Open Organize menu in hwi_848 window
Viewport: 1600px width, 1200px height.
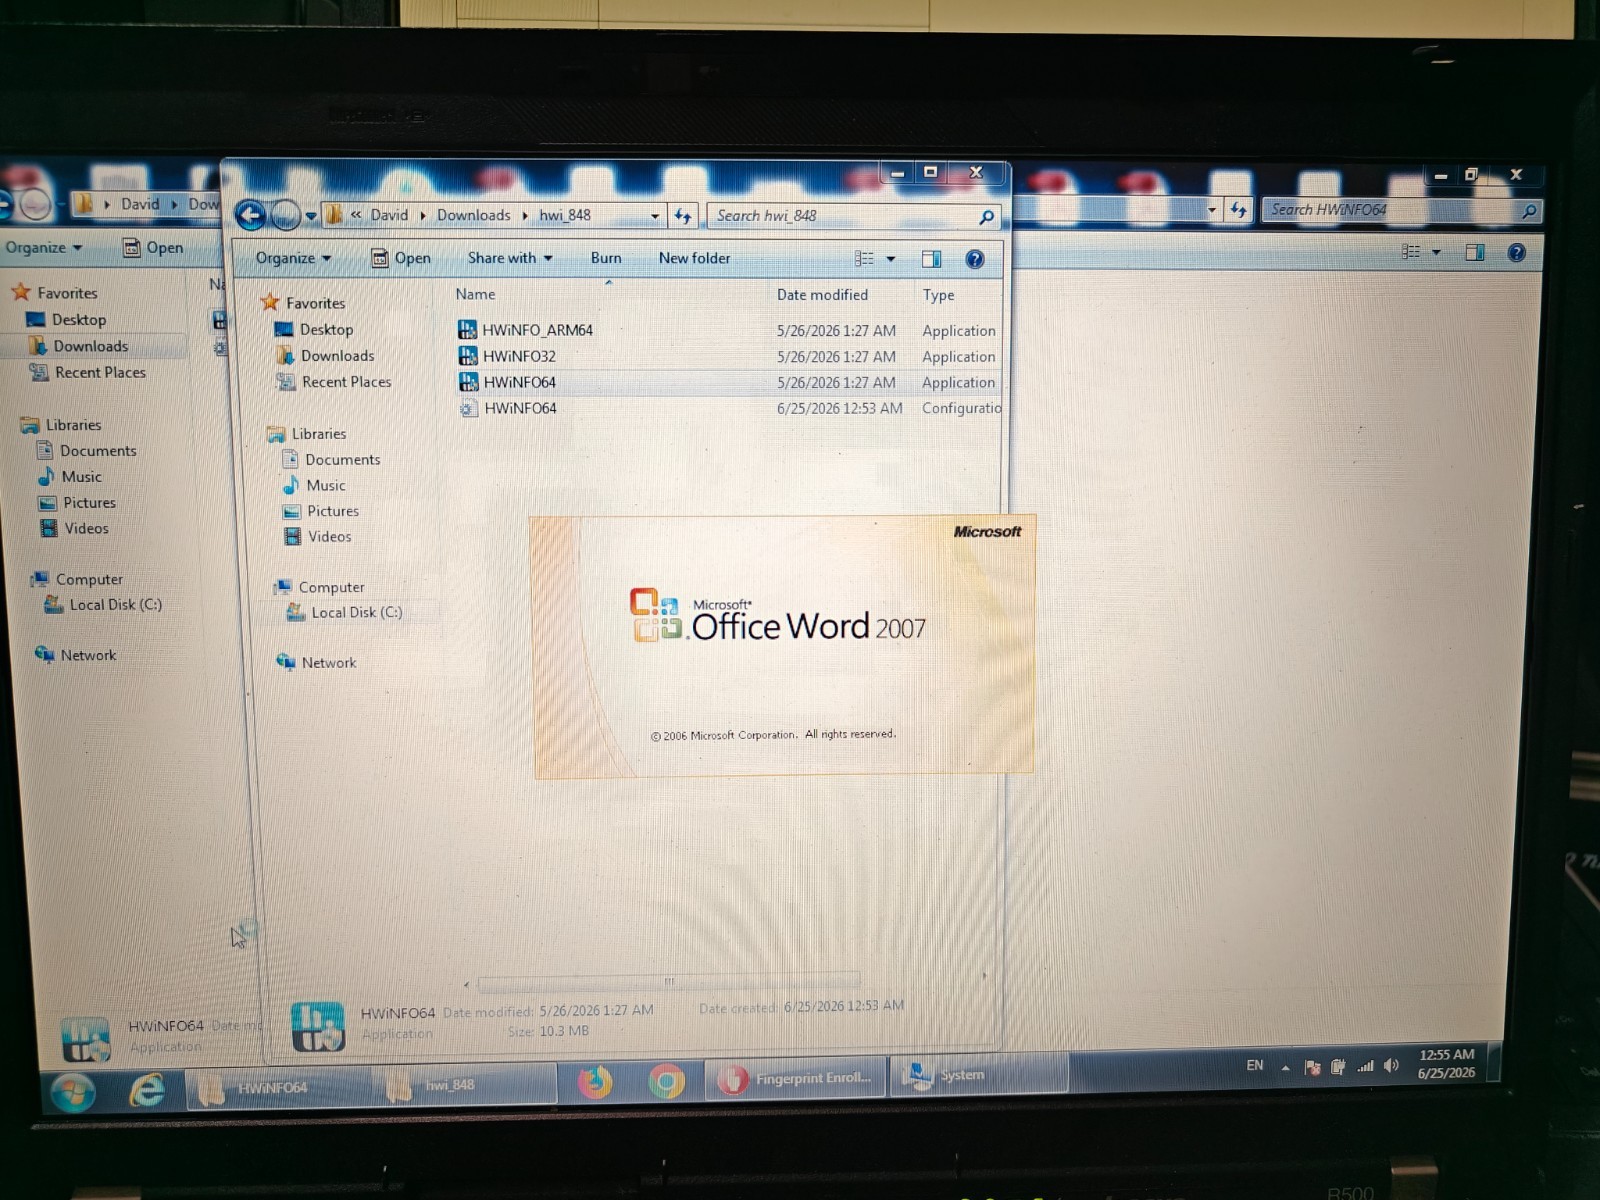(293, 258)
